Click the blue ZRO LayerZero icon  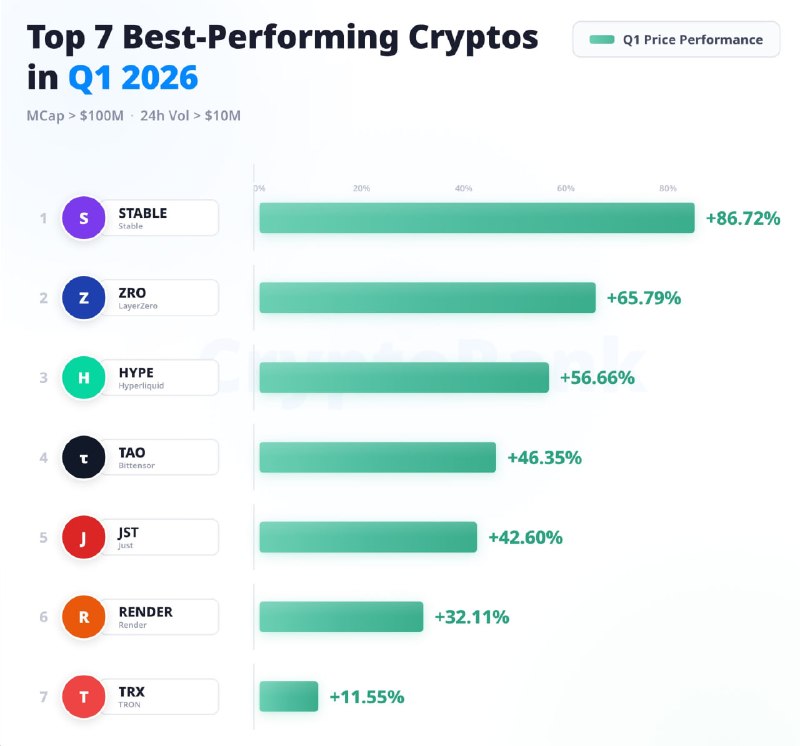[x=84, y=297]
